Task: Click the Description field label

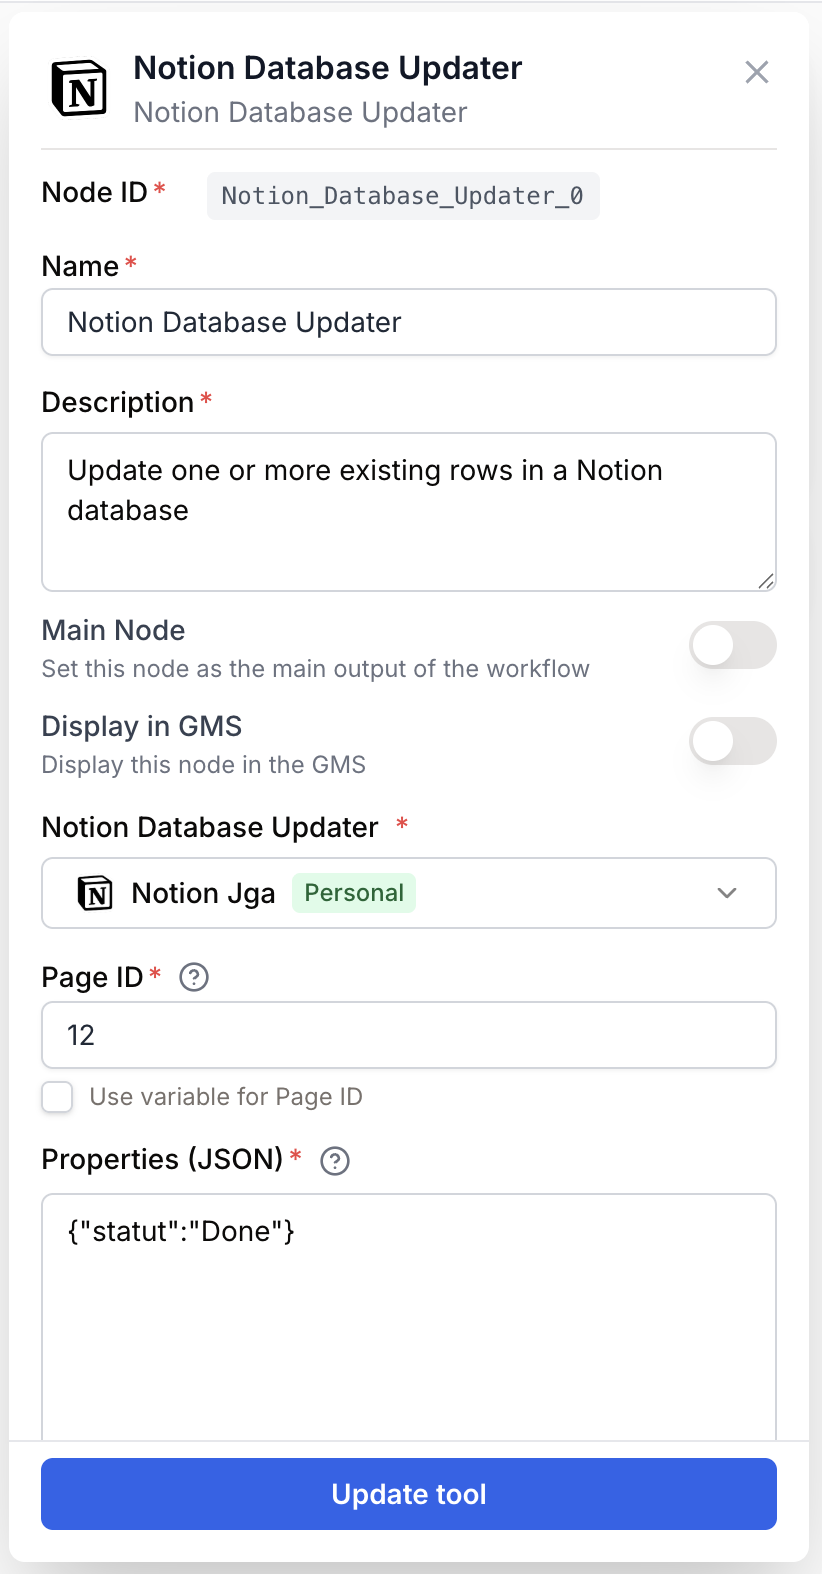Action: [x=118, y=402]
